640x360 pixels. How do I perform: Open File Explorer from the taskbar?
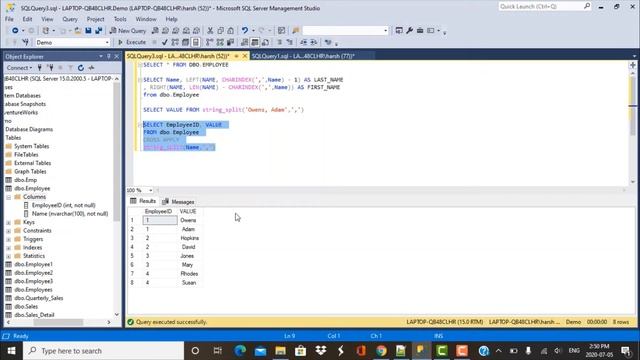click(280, 351)
